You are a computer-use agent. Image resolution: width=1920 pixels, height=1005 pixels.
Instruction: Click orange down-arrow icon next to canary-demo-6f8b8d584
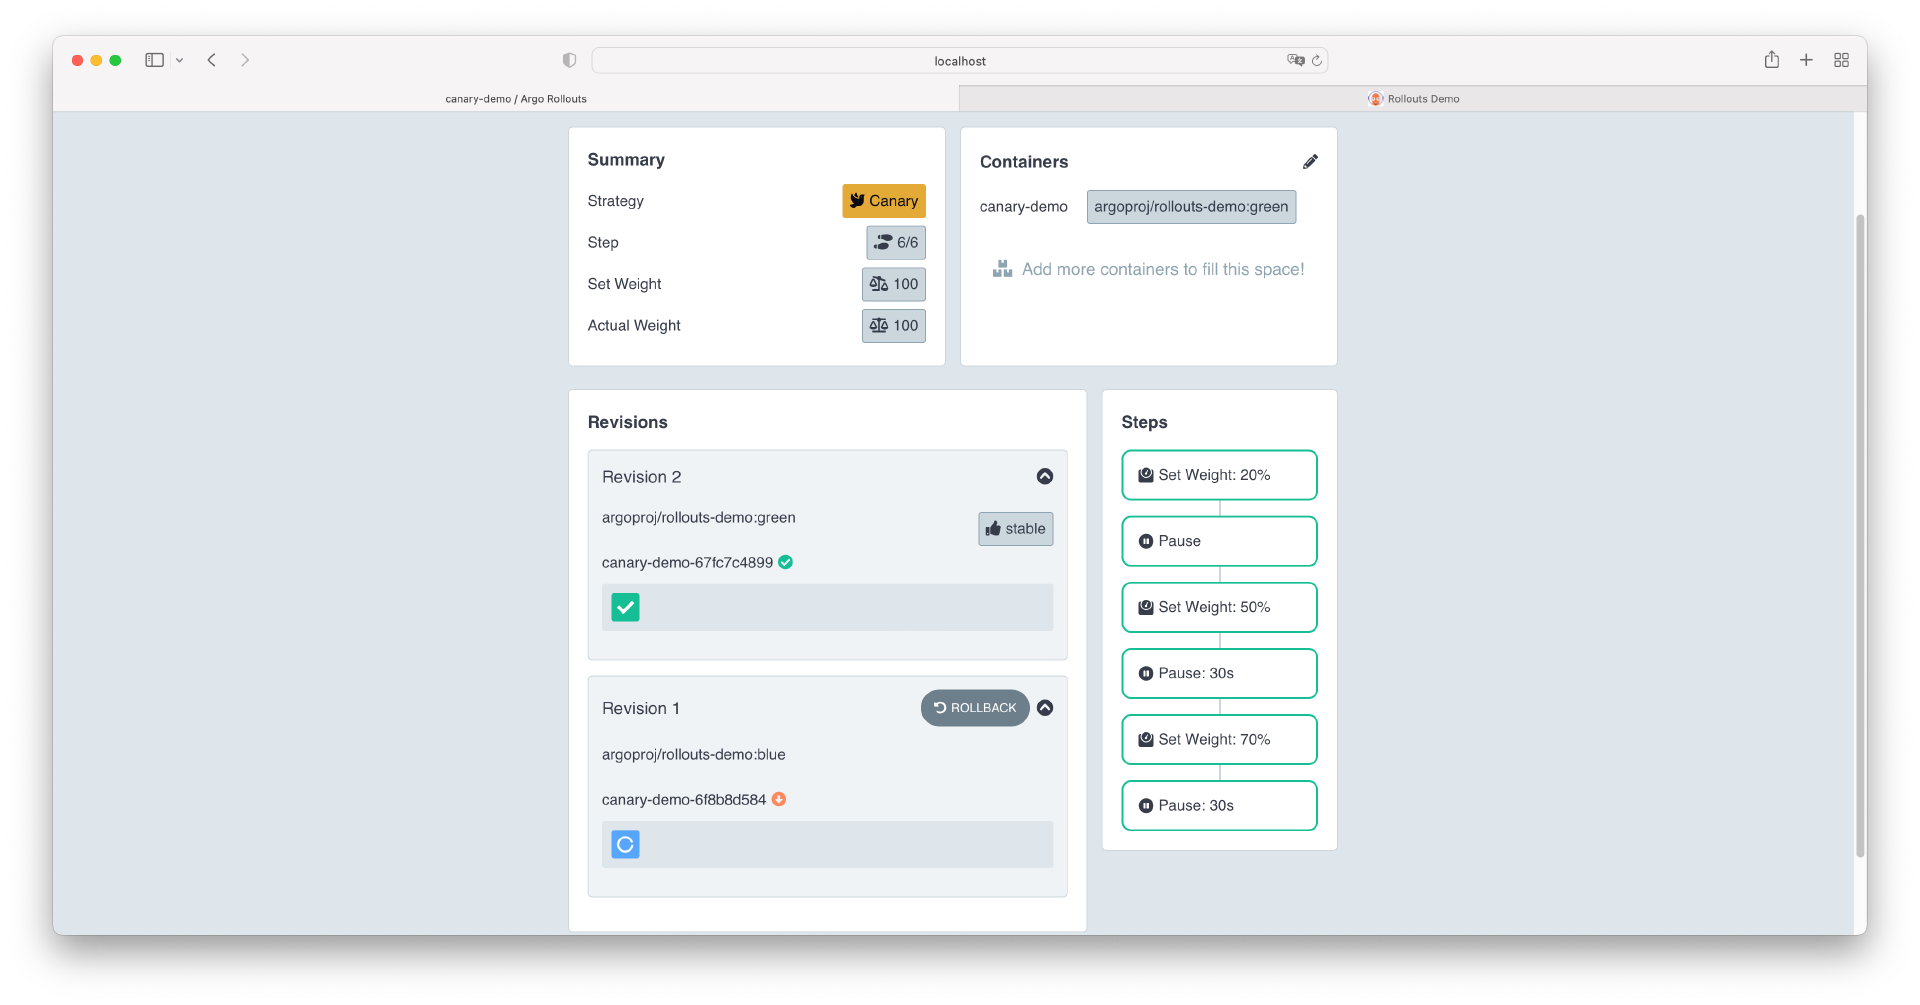pos(779,799)
